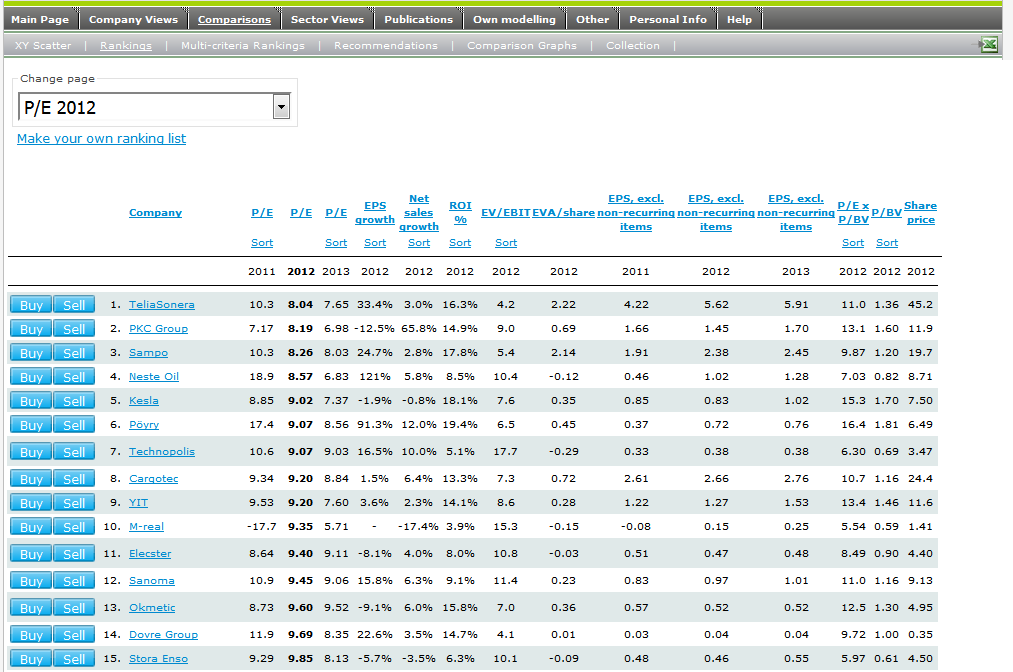
Task: Sell Cargotec shares
Action: click(x=74, y=479)
